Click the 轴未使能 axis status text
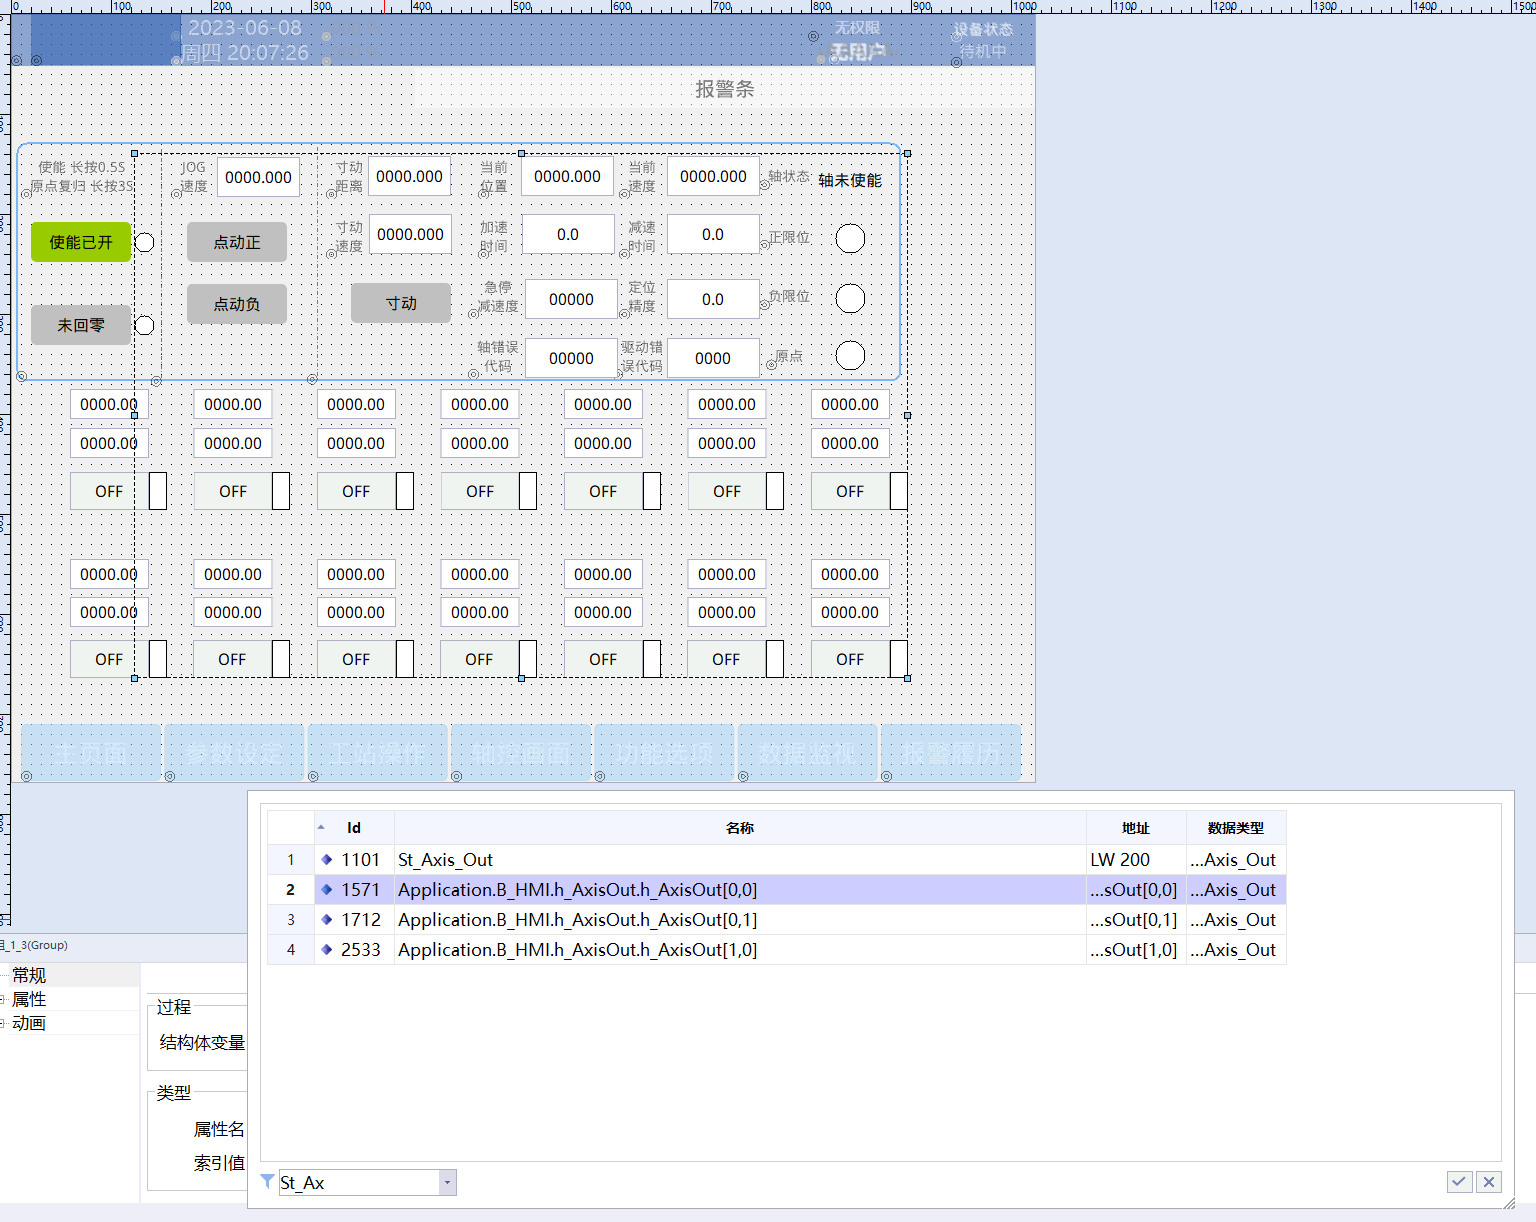This screenshot has width=1536, height=1222. (x=850, y=180)
